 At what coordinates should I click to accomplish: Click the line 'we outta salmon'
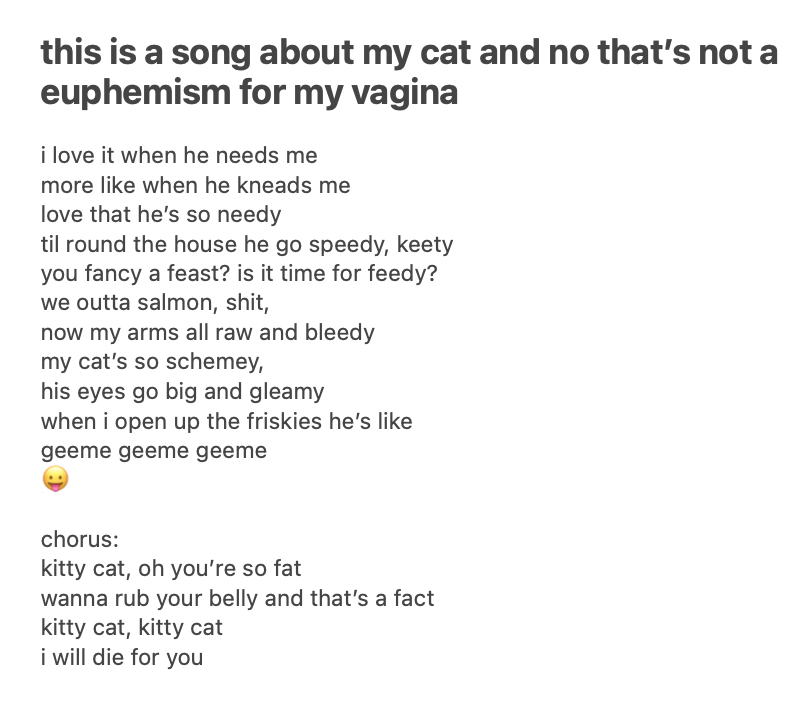(x=155, y=303)
